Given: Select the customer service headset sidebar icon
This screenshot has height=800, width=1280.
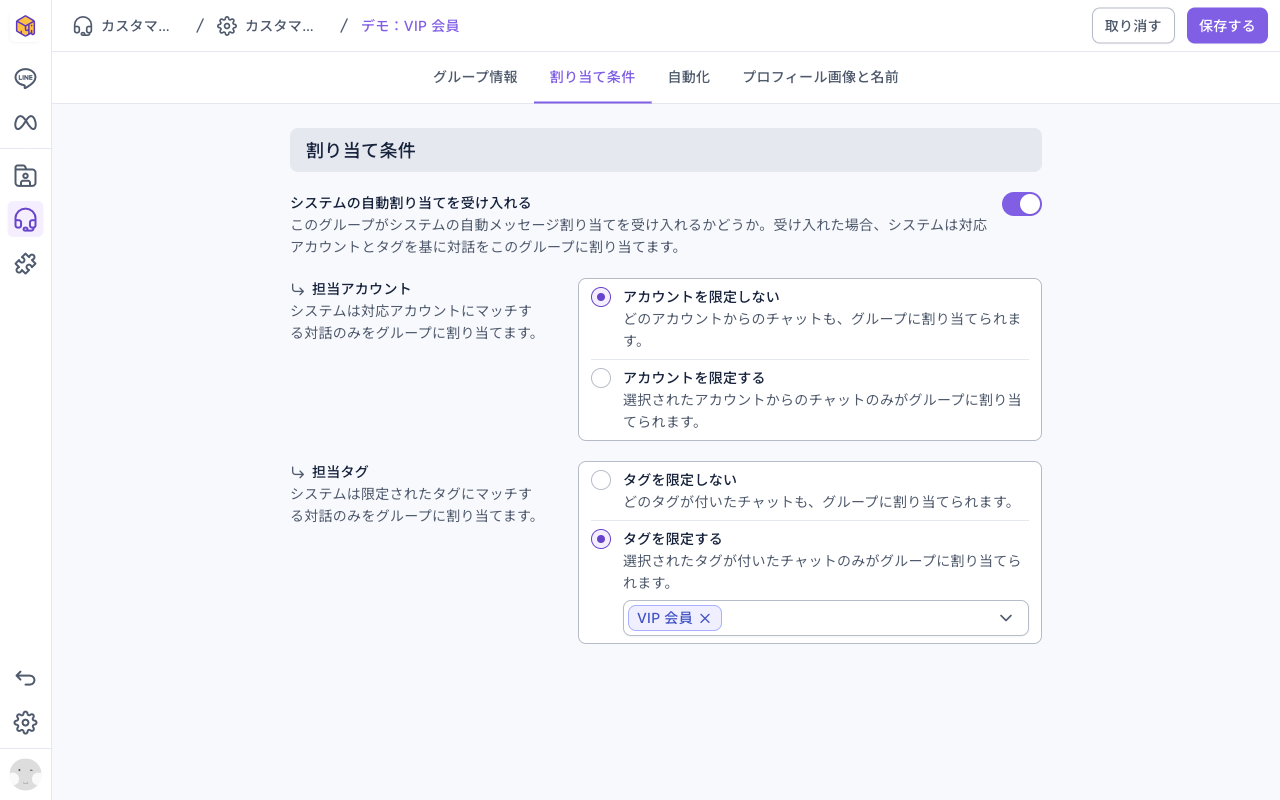Looking at the screenshot, I should pos(25,220).
